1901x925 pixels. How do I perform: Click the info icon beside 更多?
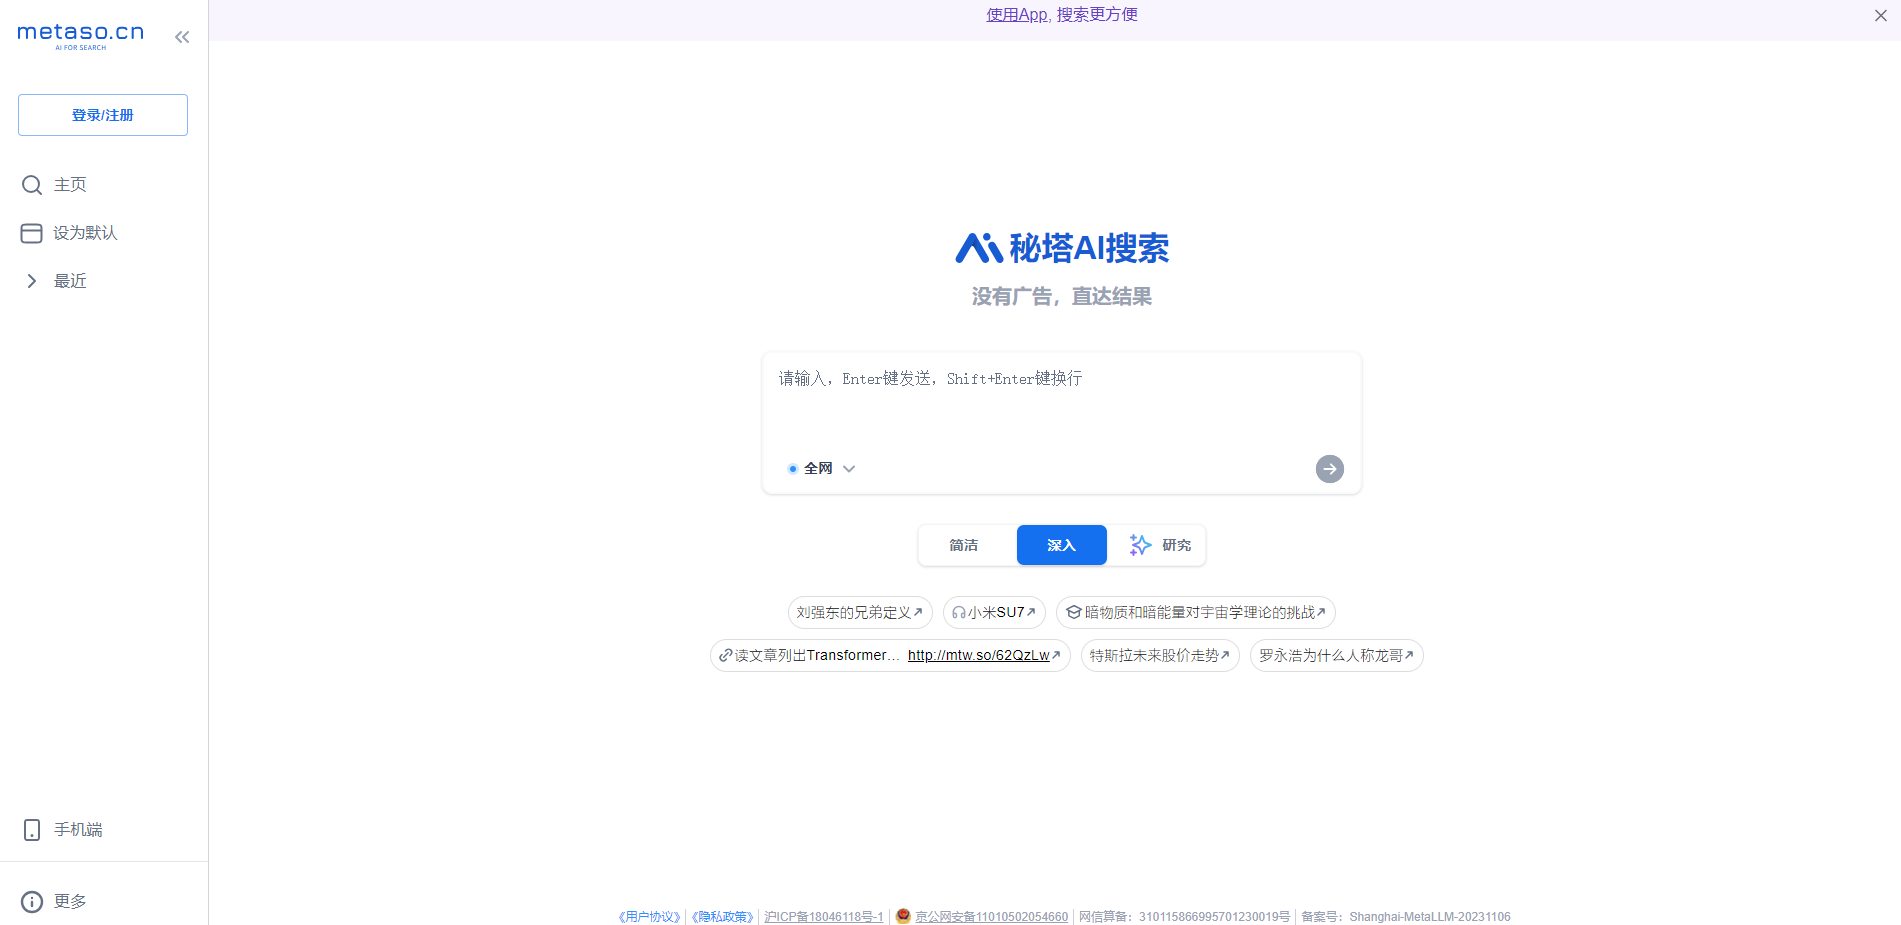point(32,902)
